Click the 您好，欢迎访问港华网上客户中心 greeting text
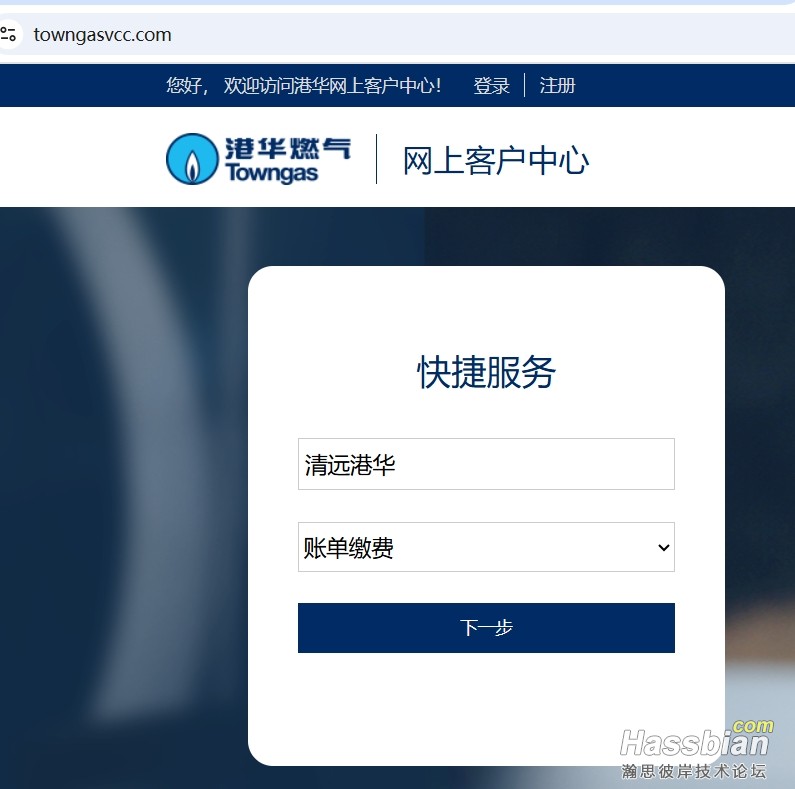Screen dimensions: 795x789 (x=303, y=85)
